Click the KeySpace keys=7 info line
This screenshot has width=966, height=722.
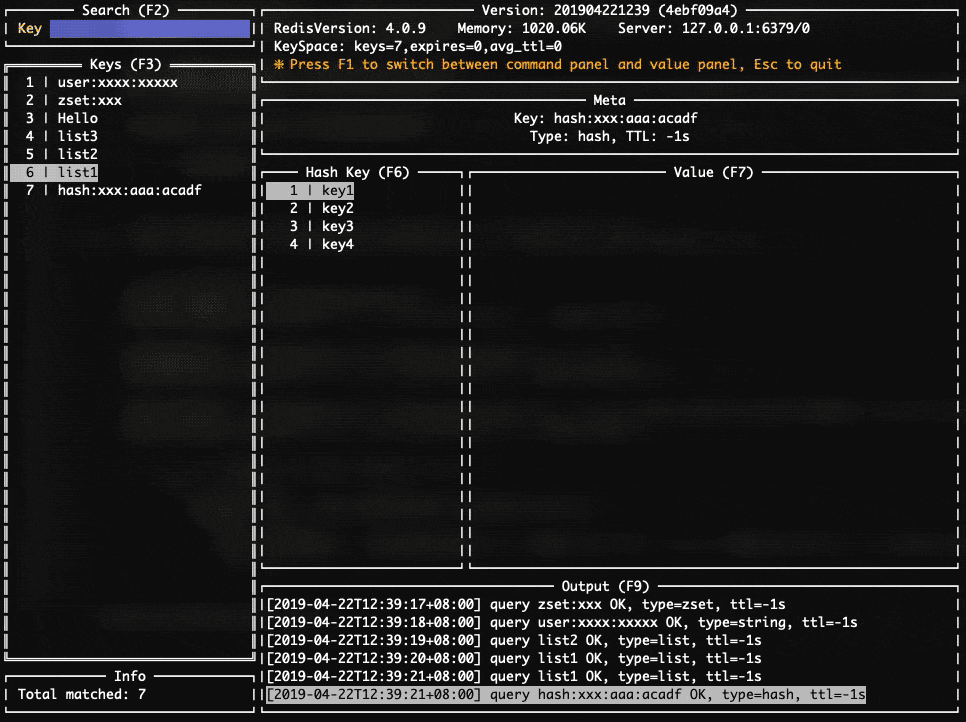click(x=417, y=47)
